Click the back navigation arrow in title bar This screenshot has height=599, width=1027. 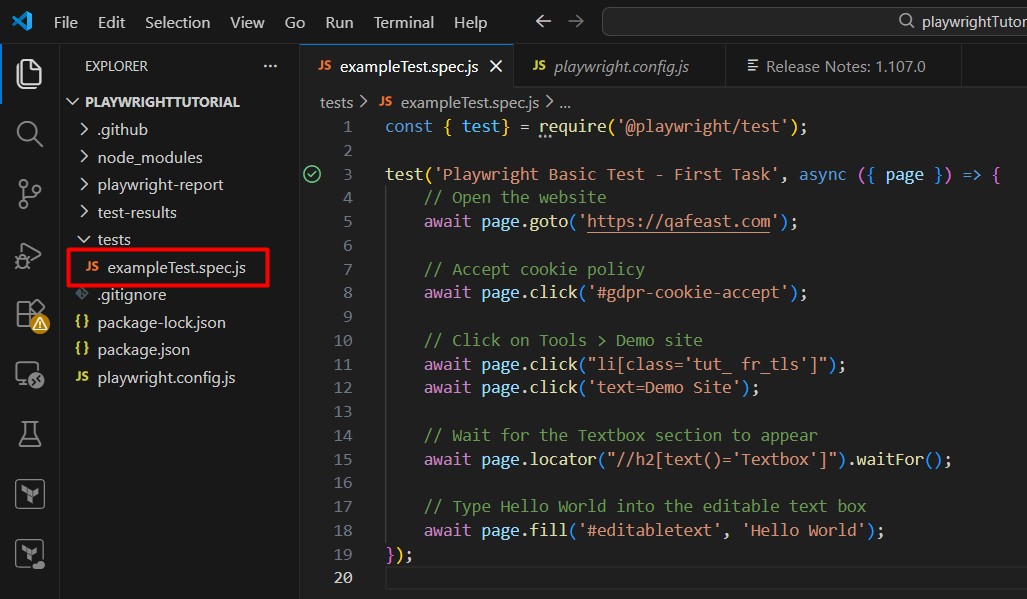coord(543,21)
